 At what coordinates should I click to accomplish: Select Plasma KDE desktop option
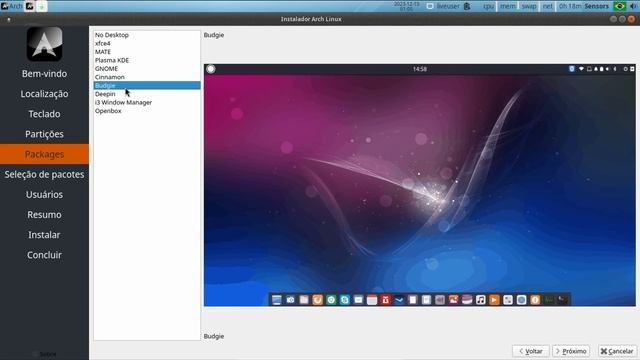(x=147, y=60)
